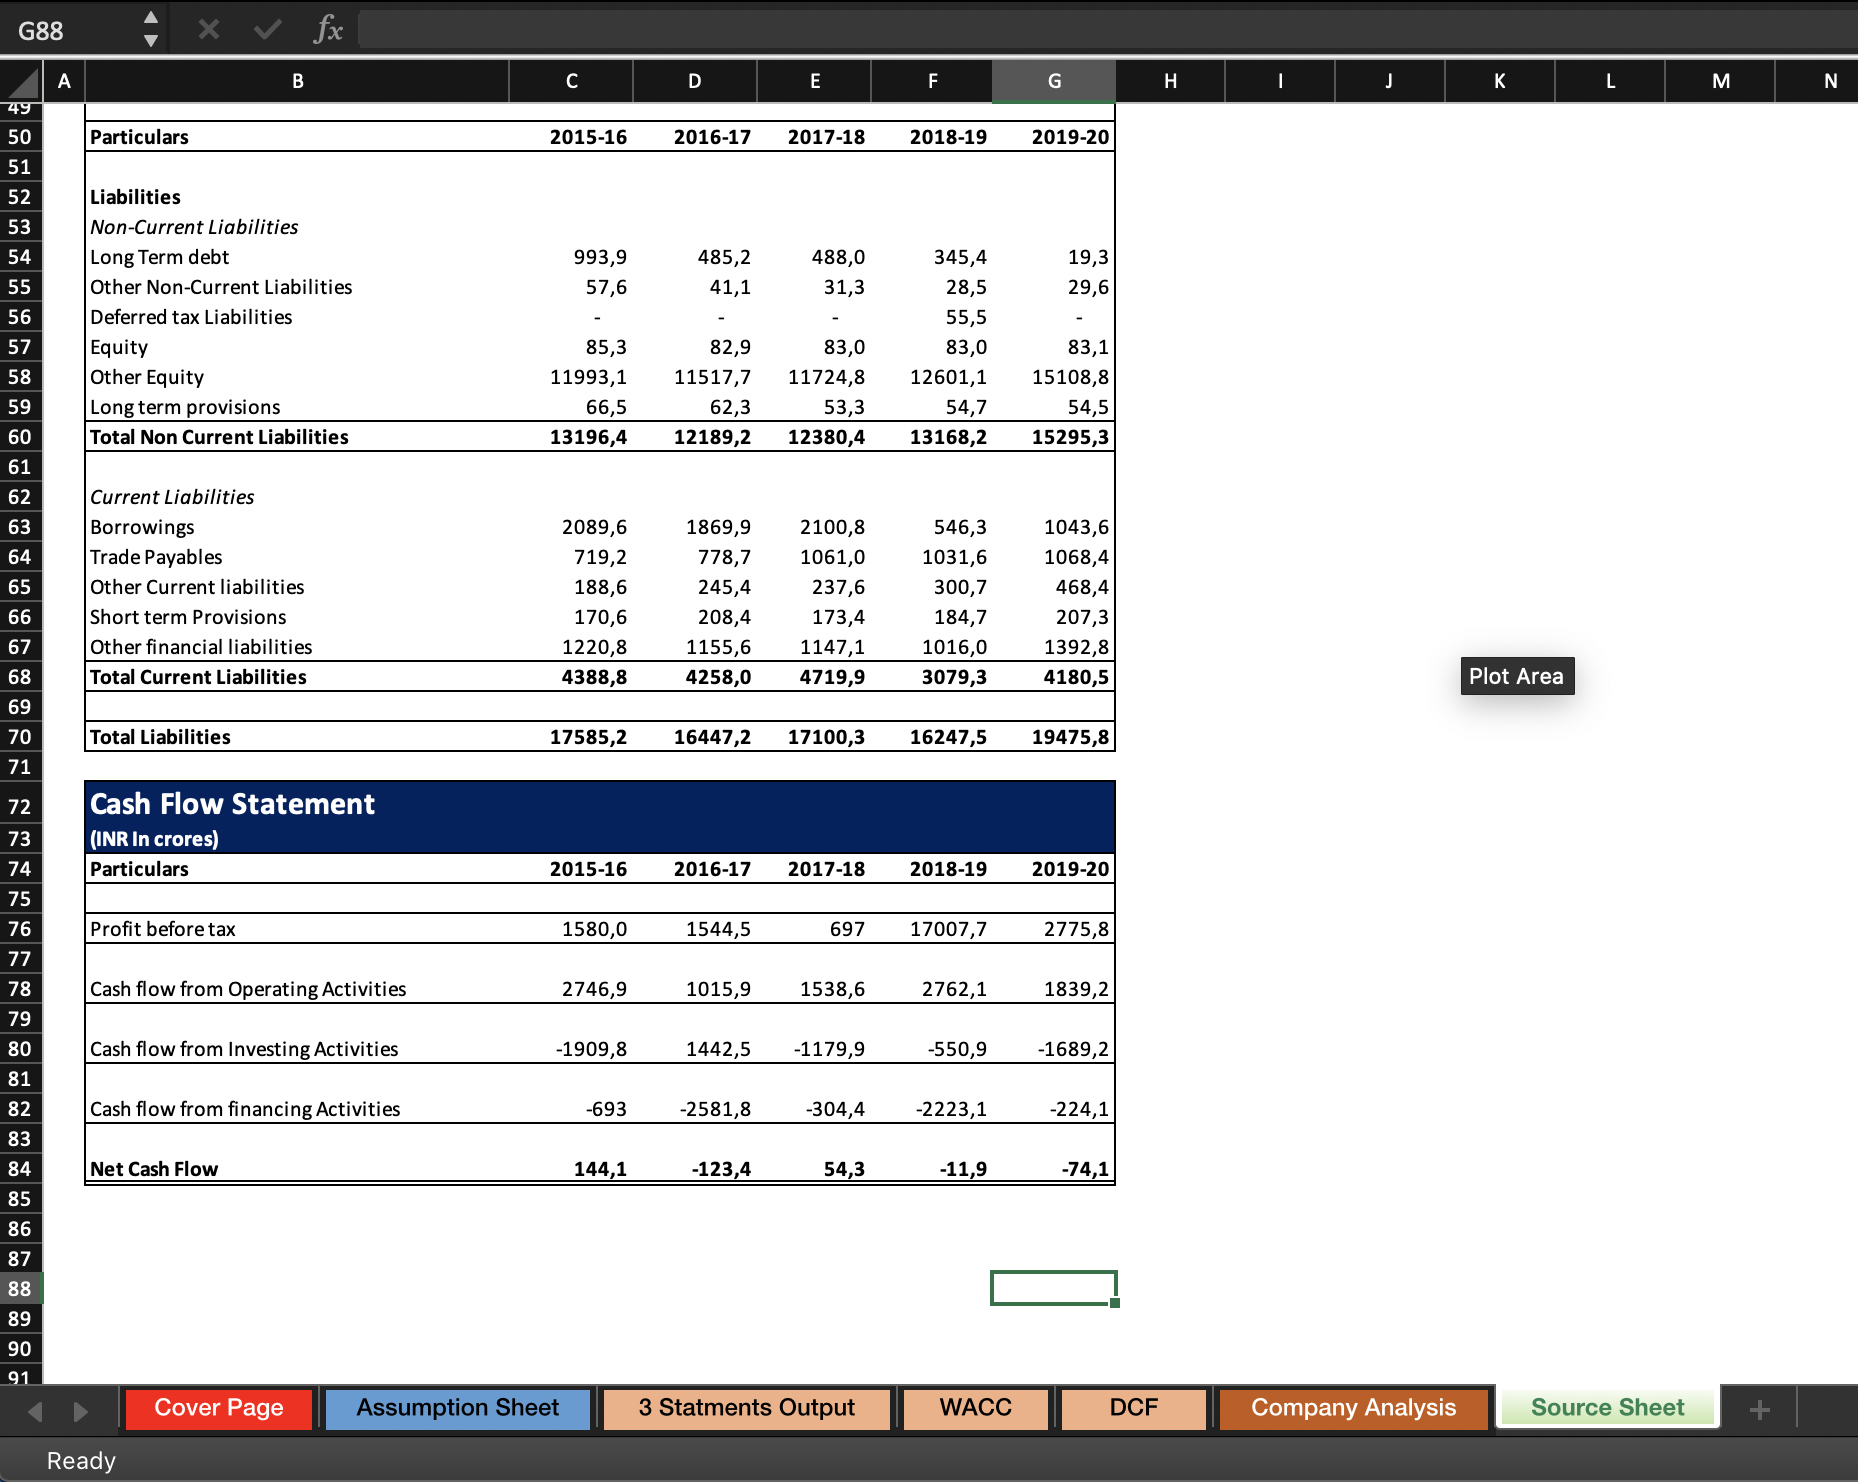Select row 84 header
Image resolution: width=1858 pixels, height=1482 pixels.
(x=21, y=1169)
